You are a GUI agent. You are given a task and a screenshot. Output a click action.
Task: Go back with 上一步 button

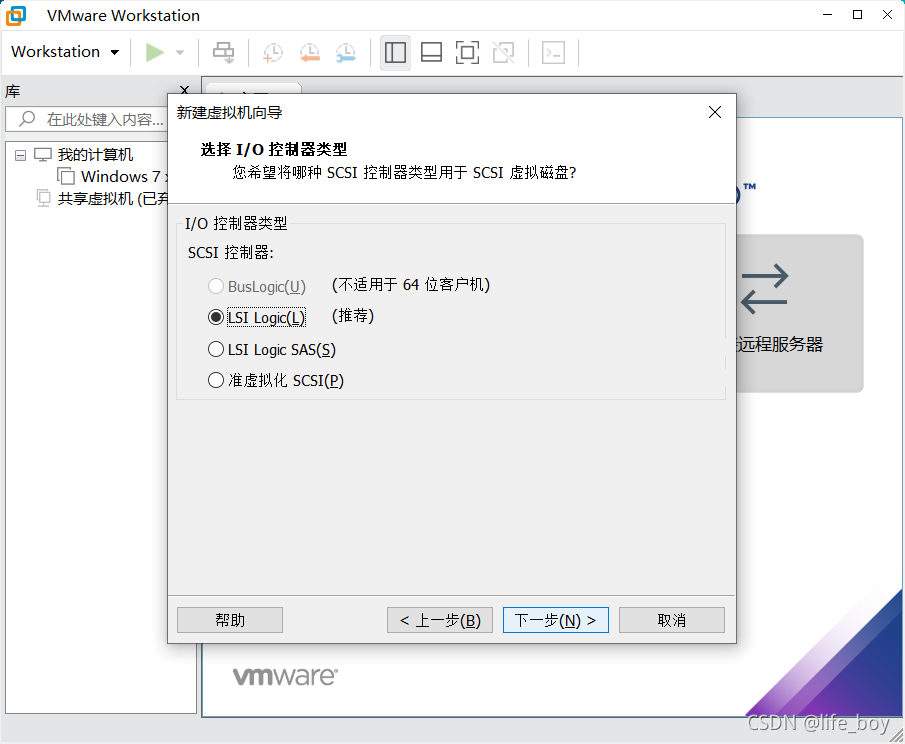pyautogui.click(x=440, y=620)
